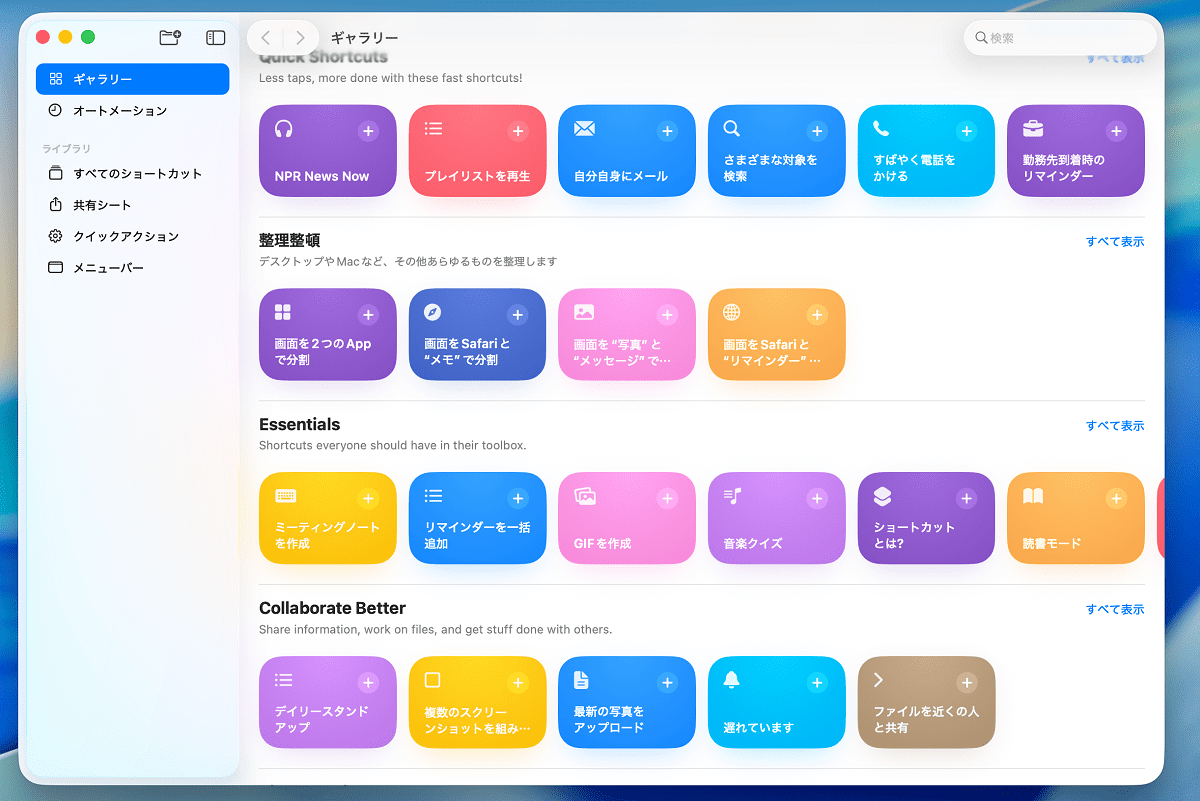Click the 整理整頓 section heading
Screen dimensions: 1200x801
point(289,241)
